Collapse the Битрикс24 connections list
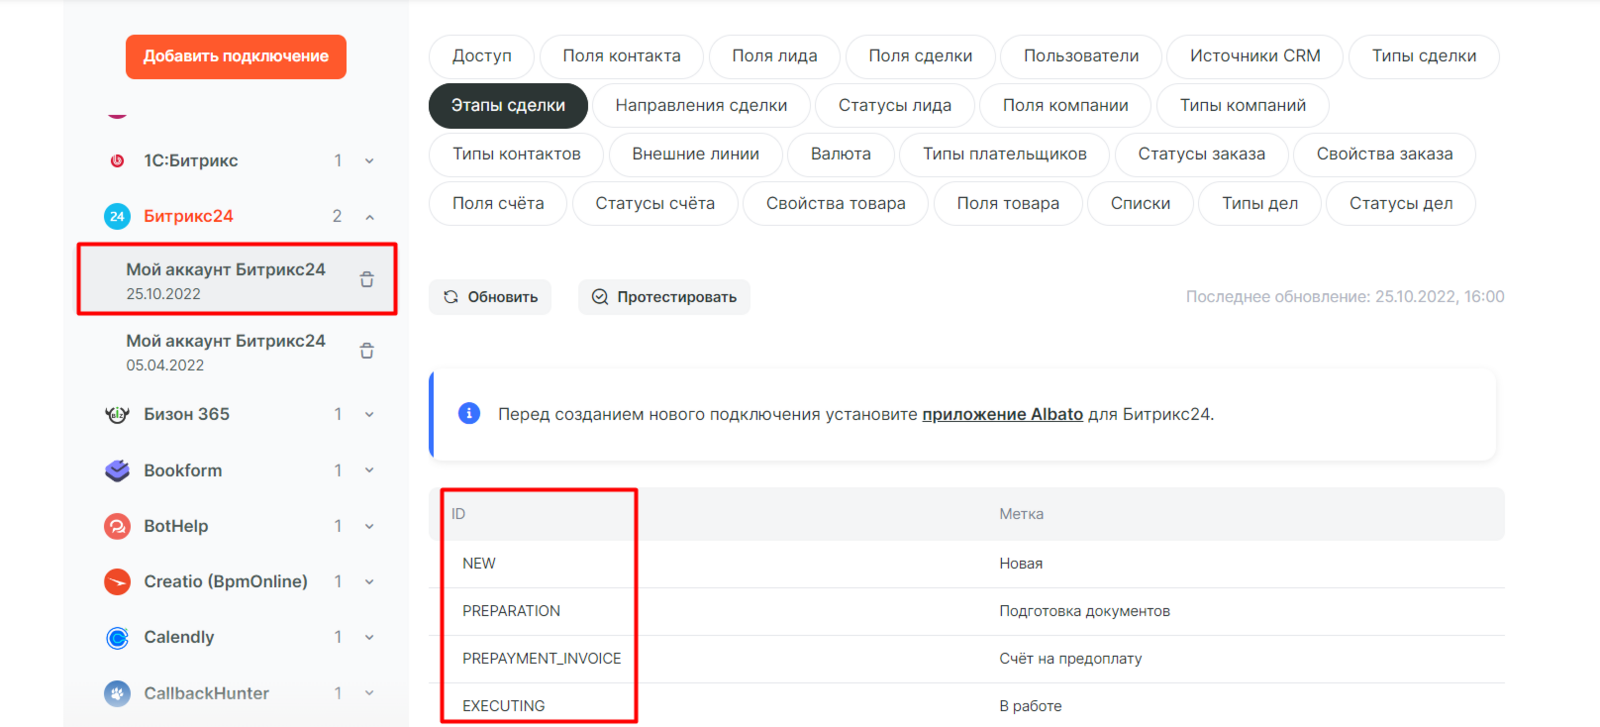 pos(369,217)
